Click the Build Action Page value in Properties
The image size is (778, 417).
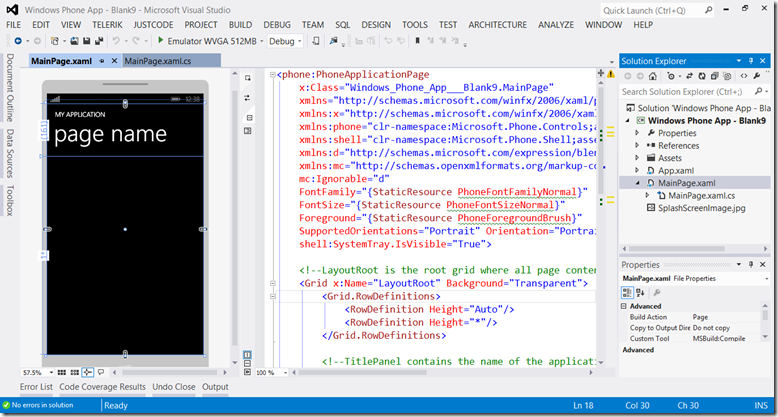(x=724, y=317)
